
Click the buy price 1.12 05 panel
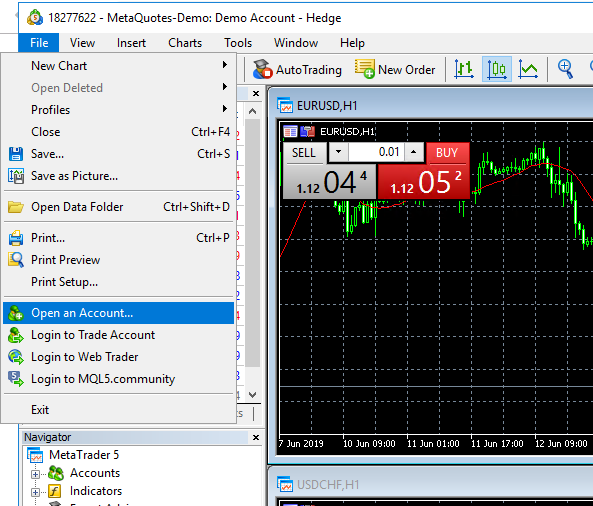point(424,182)
